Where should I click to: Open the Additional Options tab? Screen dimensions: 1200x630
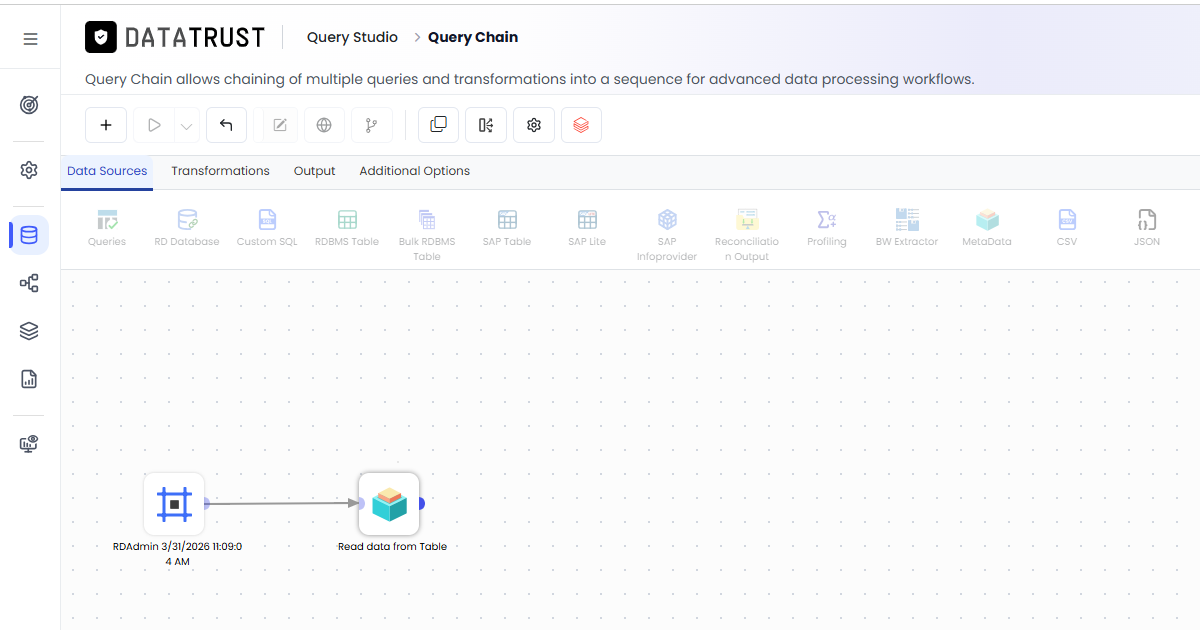point(415,171)
